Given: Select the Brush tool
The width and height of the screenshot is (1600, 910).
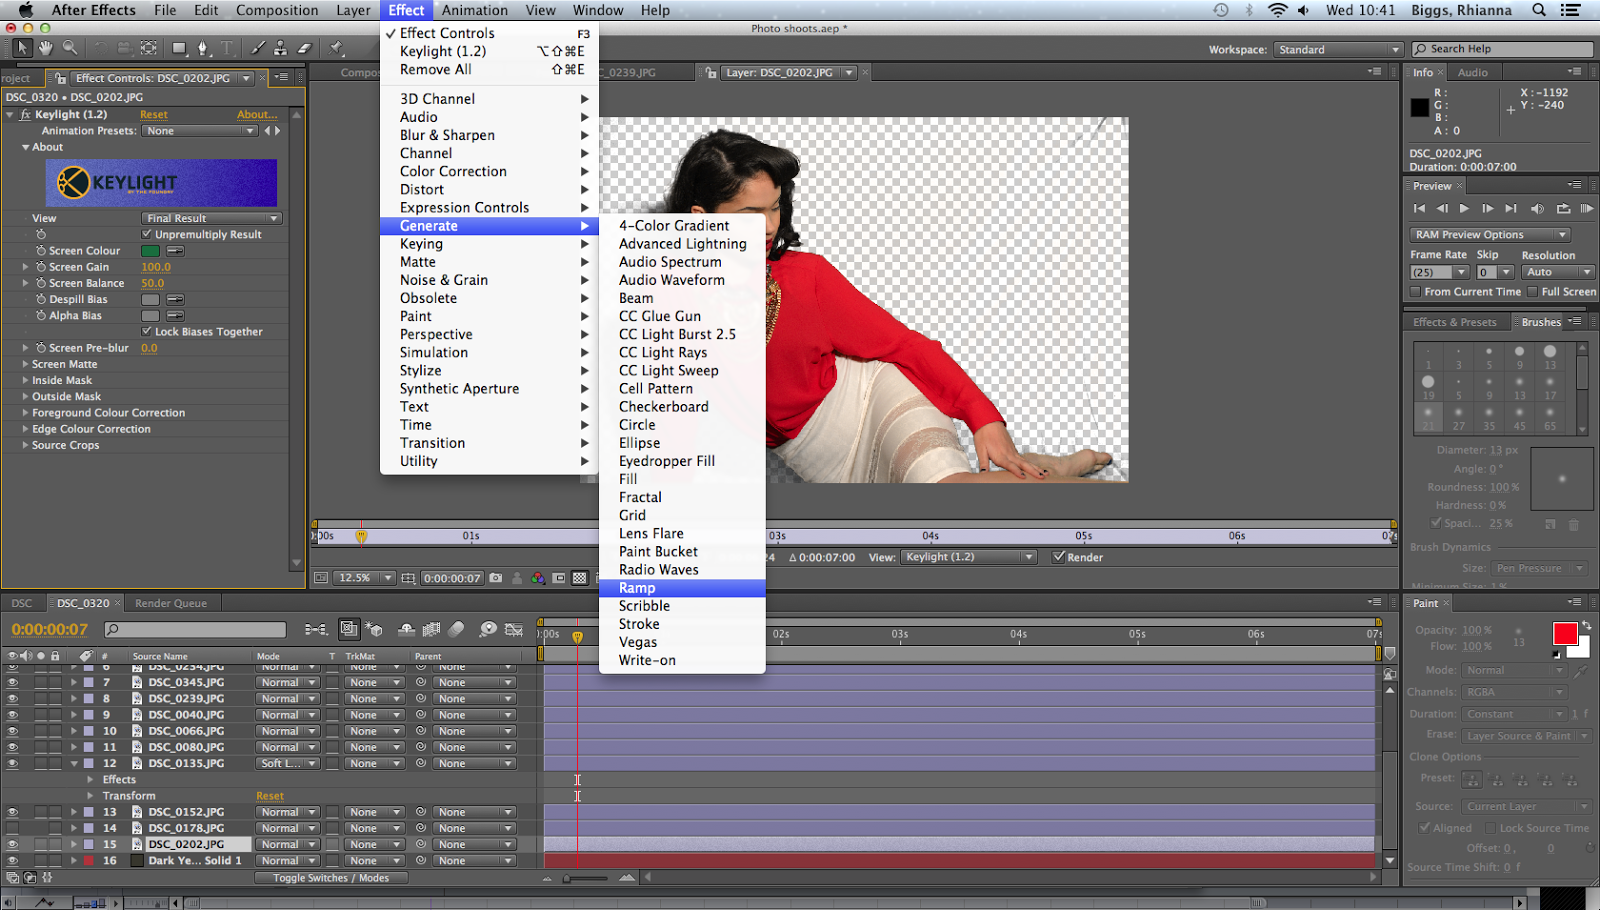Looking at the screenshot, I should pyautogui.click(x=259, y=48).
